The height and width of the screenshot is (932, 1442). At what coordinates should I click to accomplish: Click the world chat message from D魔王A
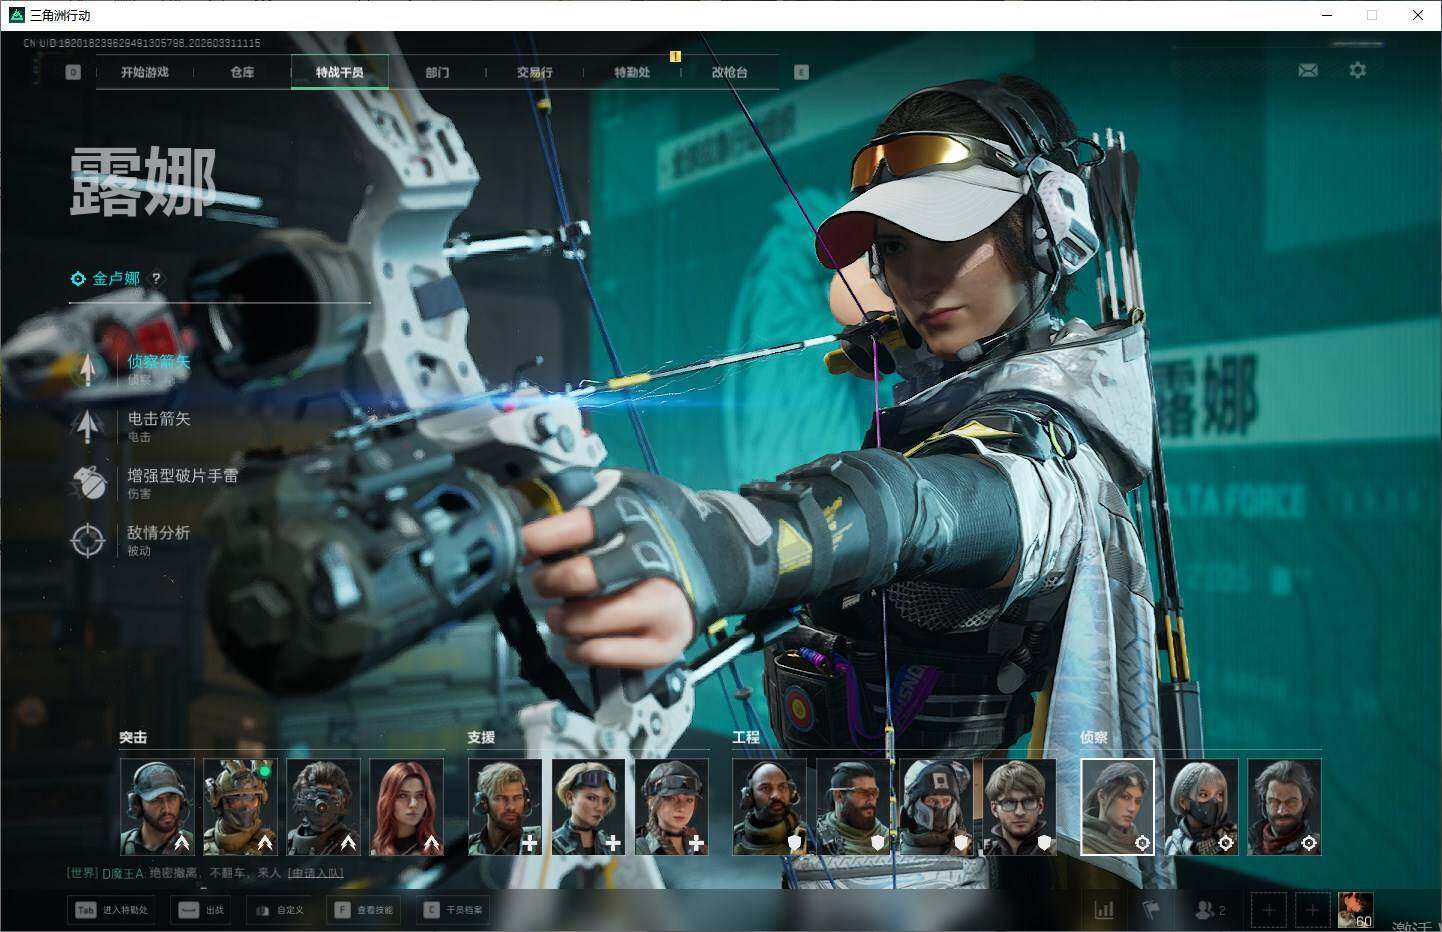pyautogui.click(x=205, y=873)
